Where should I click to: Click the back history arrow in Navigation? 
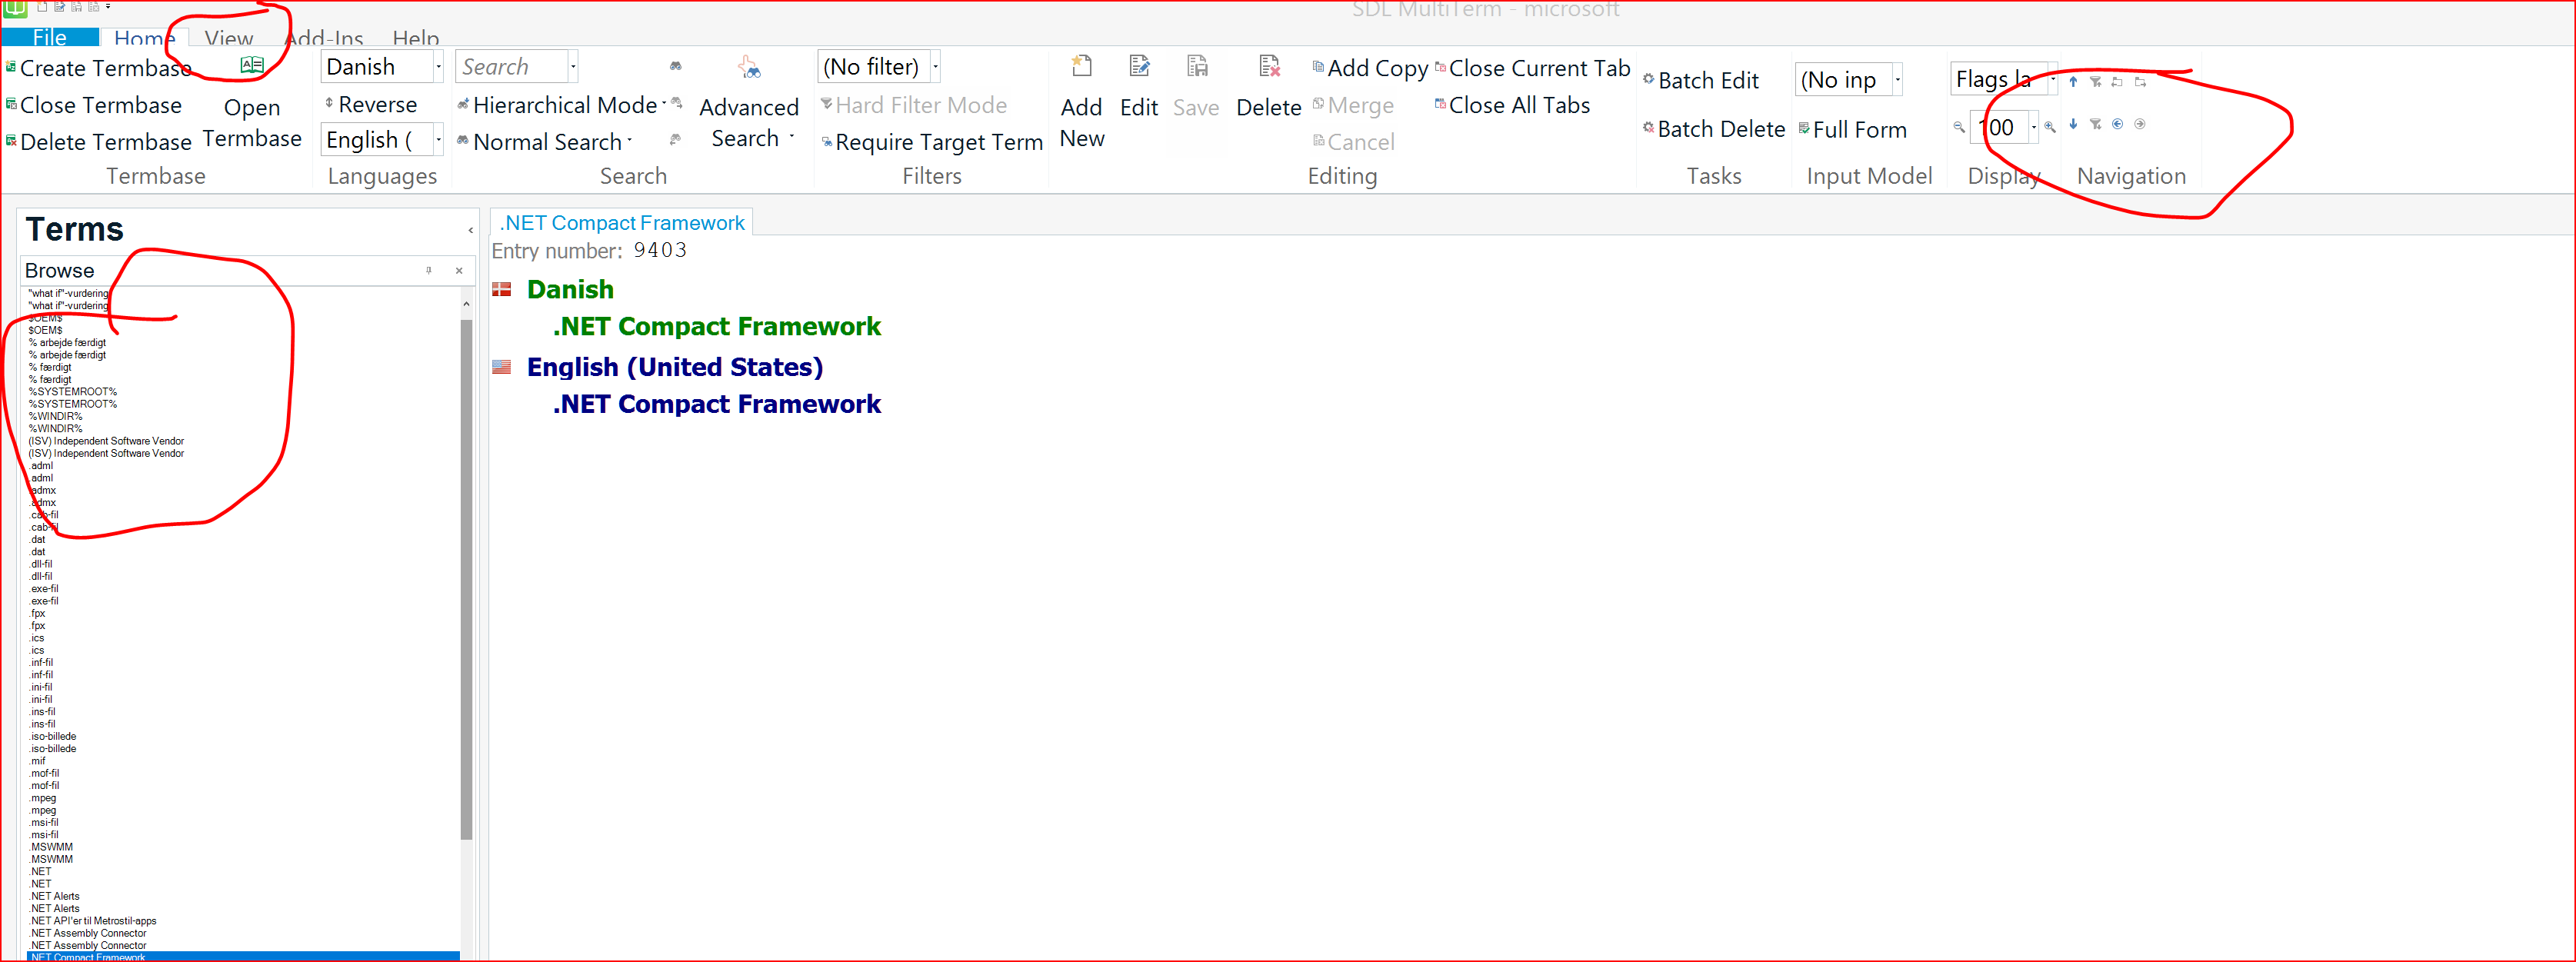tap(2118, 125)
